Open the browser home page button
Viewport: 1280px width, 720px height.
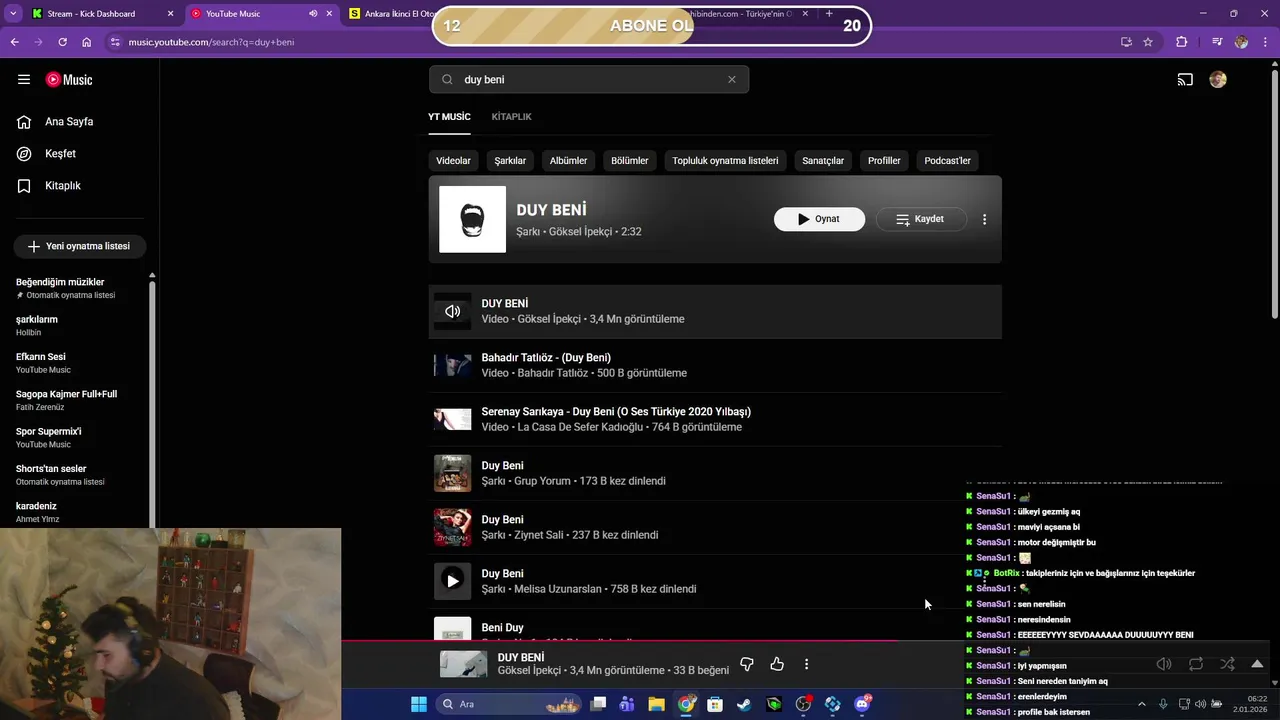[87, 42]
